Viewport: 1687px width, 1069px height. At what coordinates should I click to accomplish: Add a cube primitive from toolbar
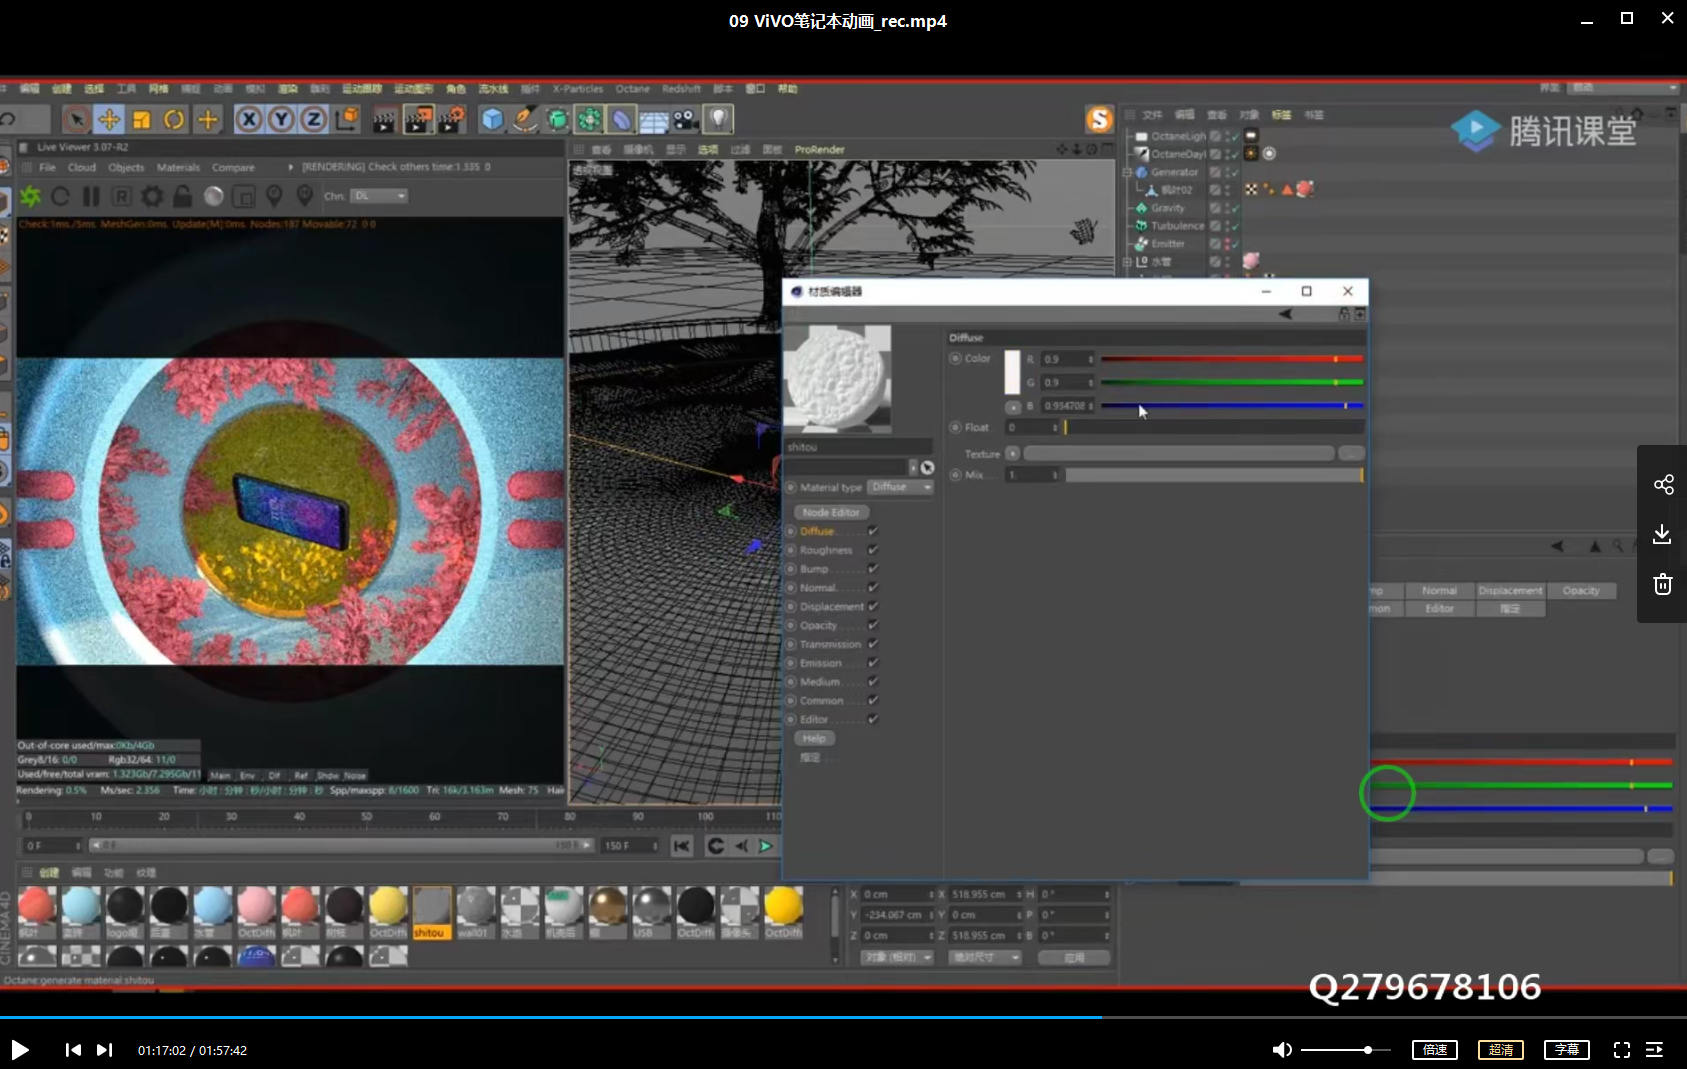pos(492,120)
